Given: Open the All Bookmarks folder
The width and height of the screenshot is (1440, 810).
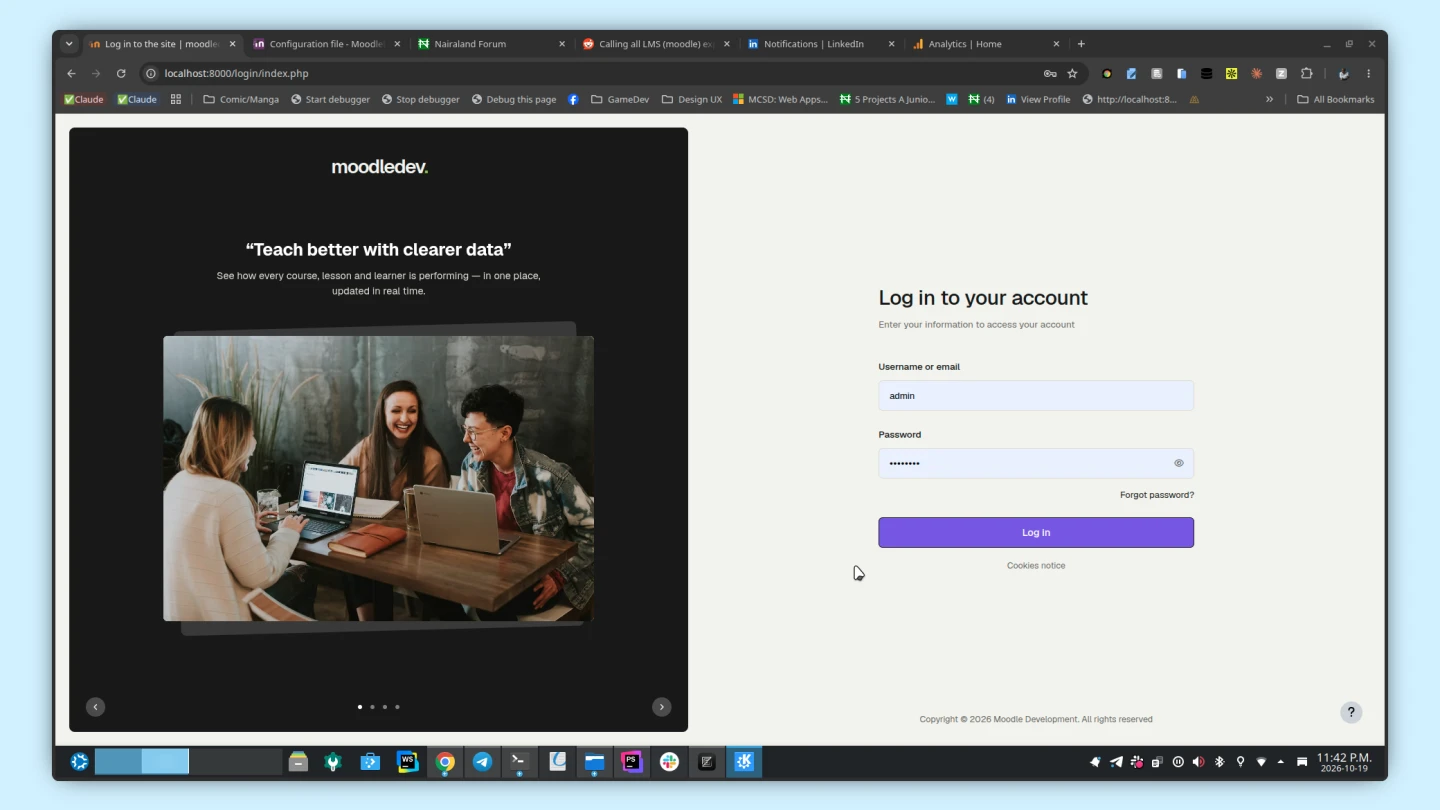Looking at the screenshot, I should [1335, 99].
